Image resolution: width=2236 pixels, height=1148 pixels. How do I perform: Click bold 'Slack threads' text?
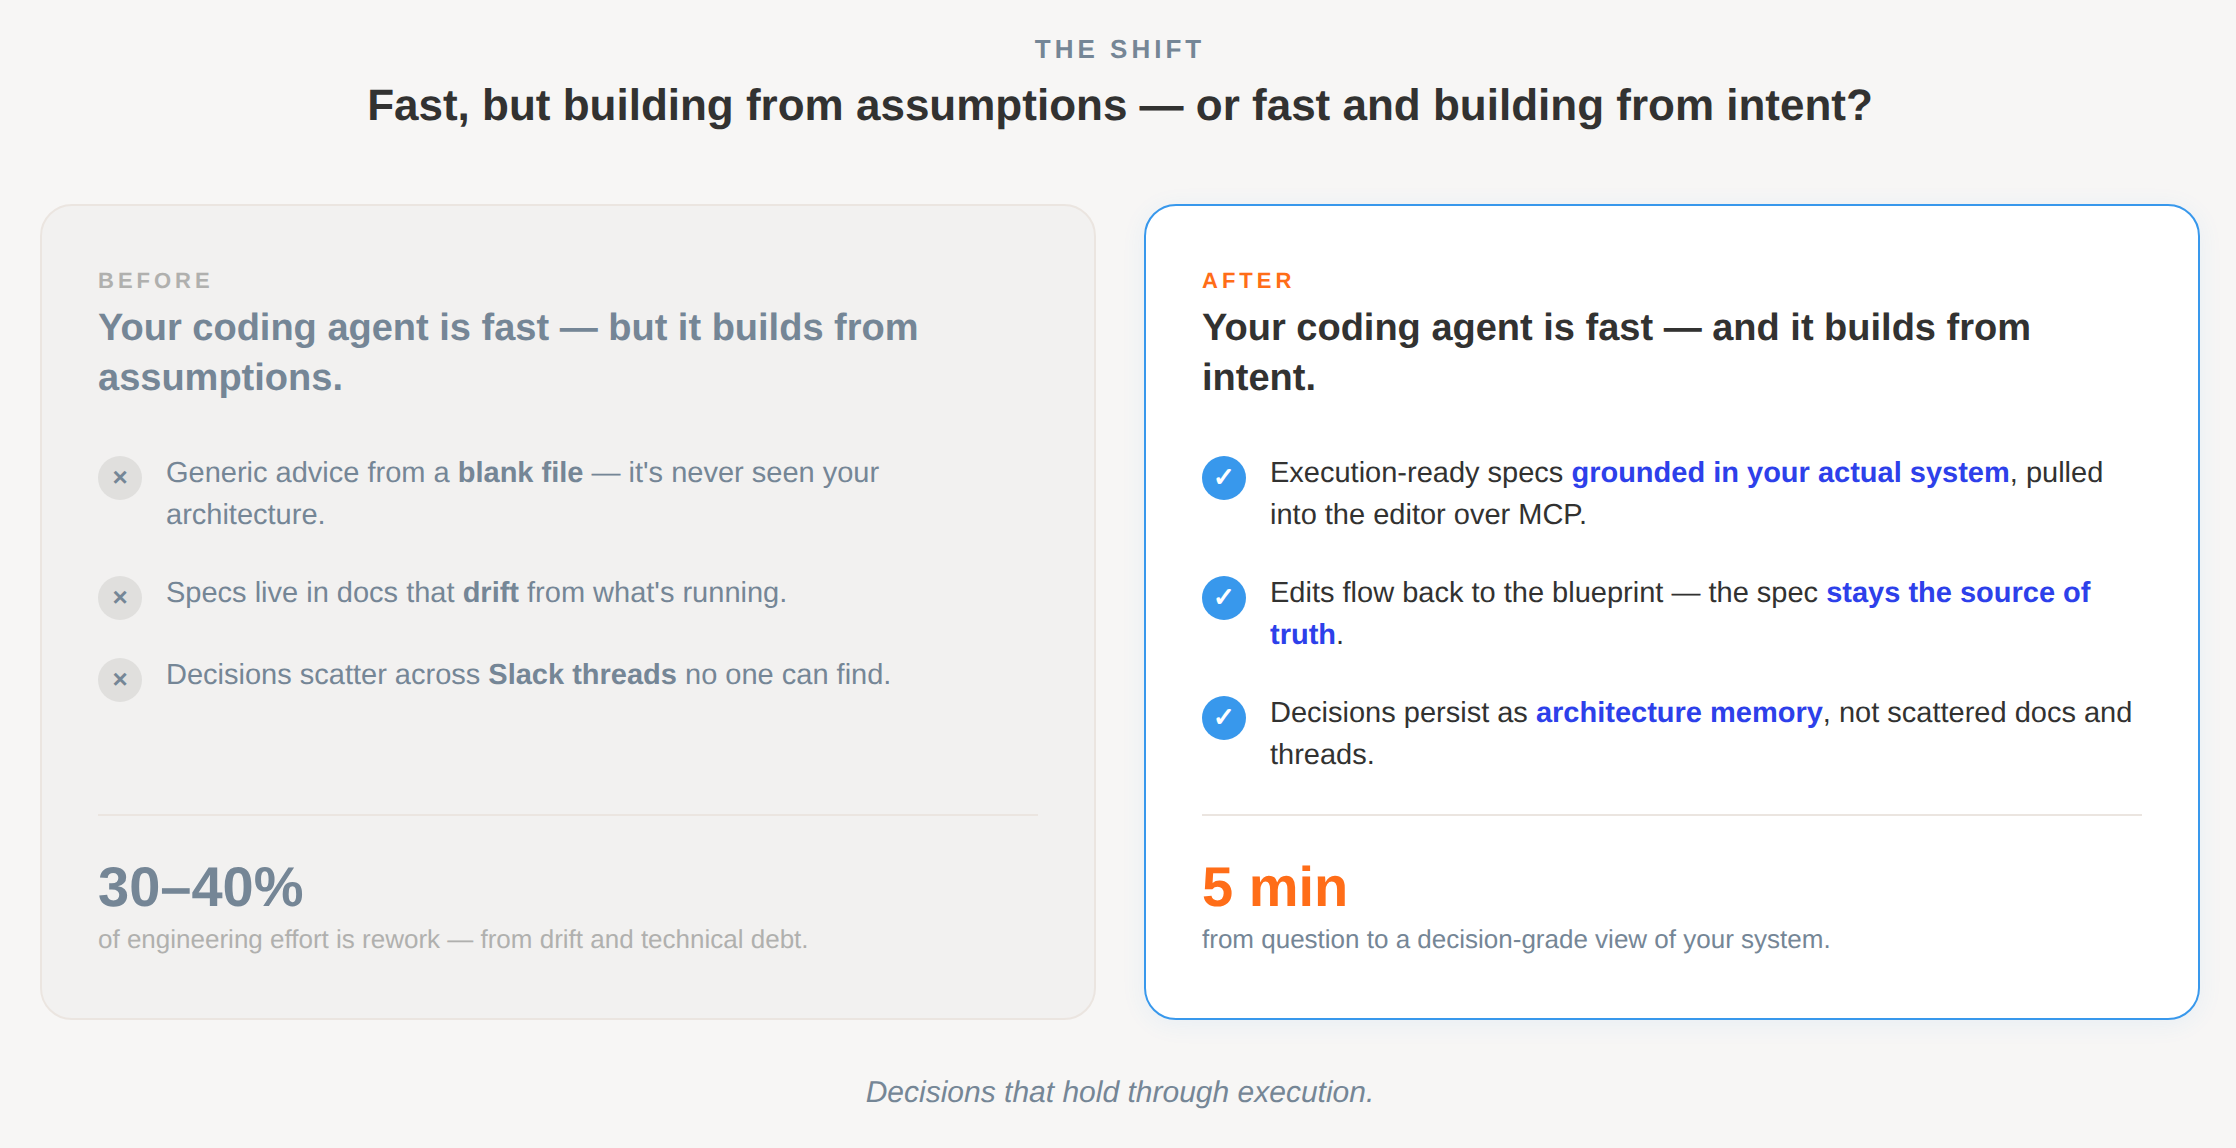[x=582, y=674]
